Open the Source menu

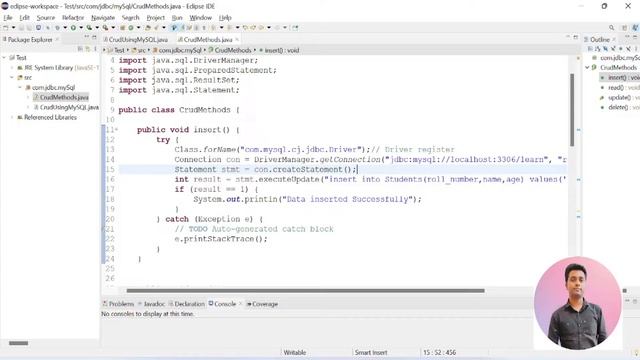[x=45, y=18]
